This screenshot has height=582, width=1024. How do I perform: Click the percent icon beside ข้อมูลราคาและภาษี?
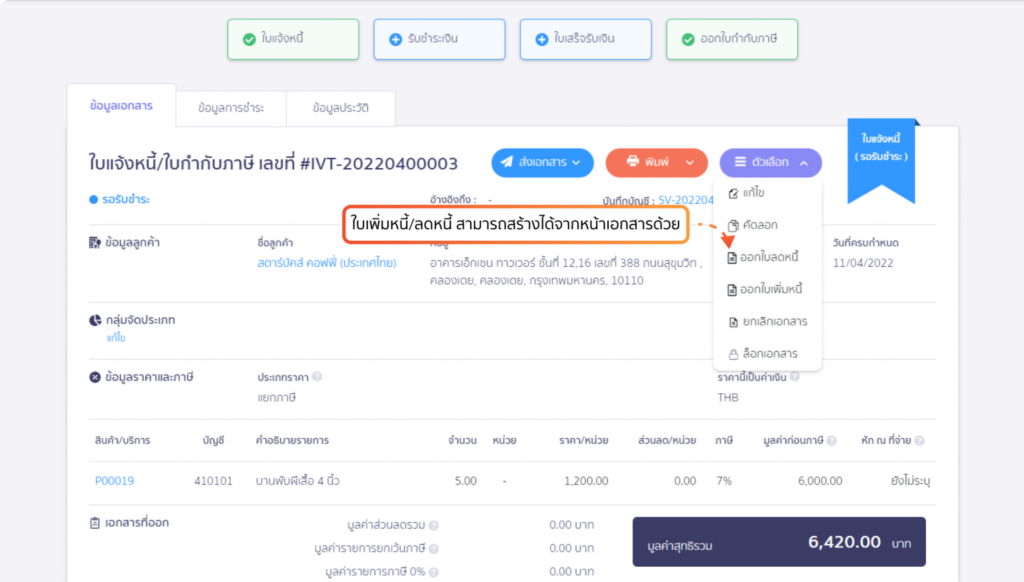pos(95,377)
